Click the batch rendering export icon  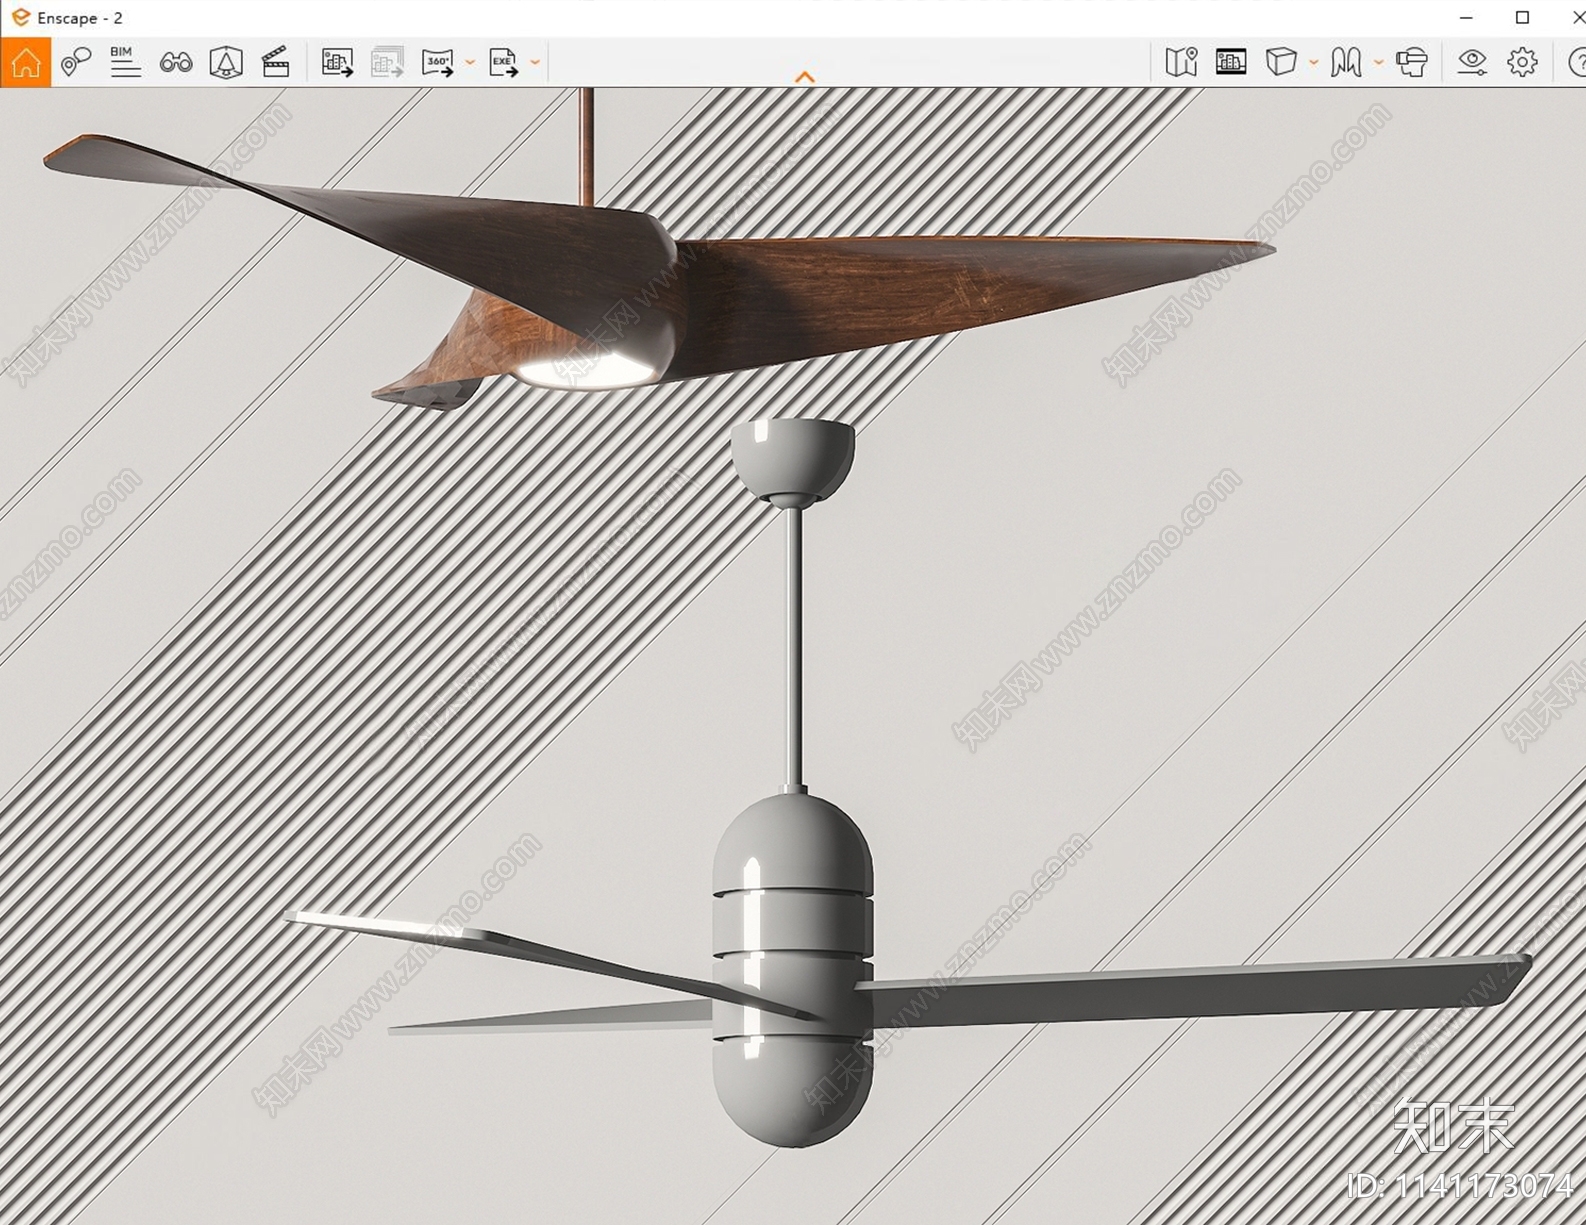pyautogui.click(x=387, y=62)
